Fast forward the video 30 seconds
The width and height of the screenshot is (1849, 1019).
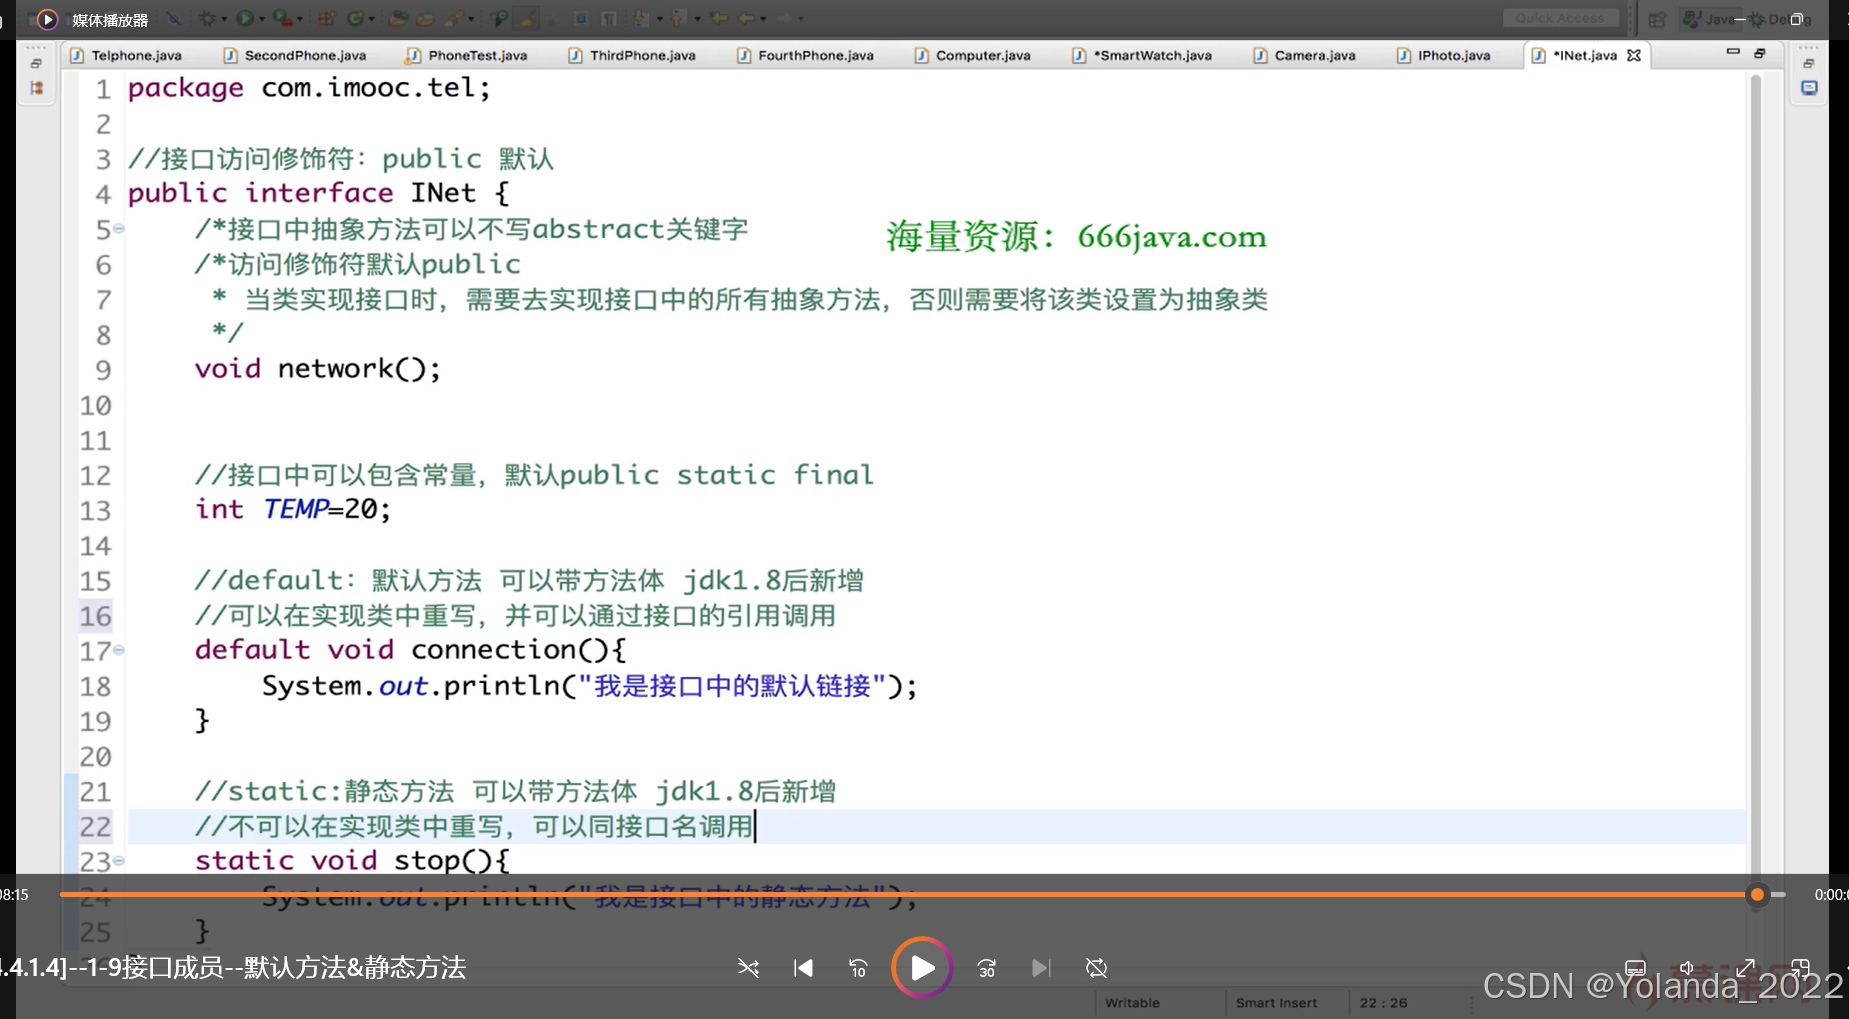(x=986, y=968)
